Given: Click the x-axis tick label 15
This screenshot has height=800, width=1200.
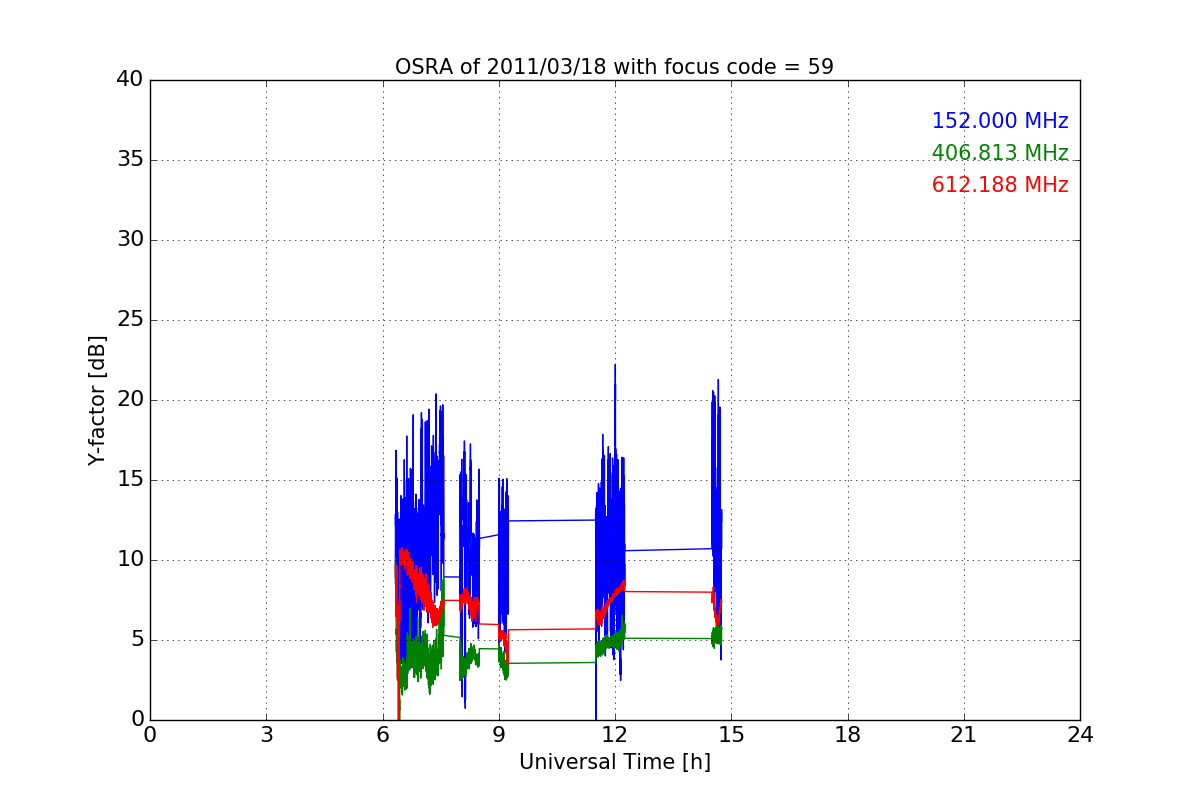Looking at the screenshot, I should [731, 735].
